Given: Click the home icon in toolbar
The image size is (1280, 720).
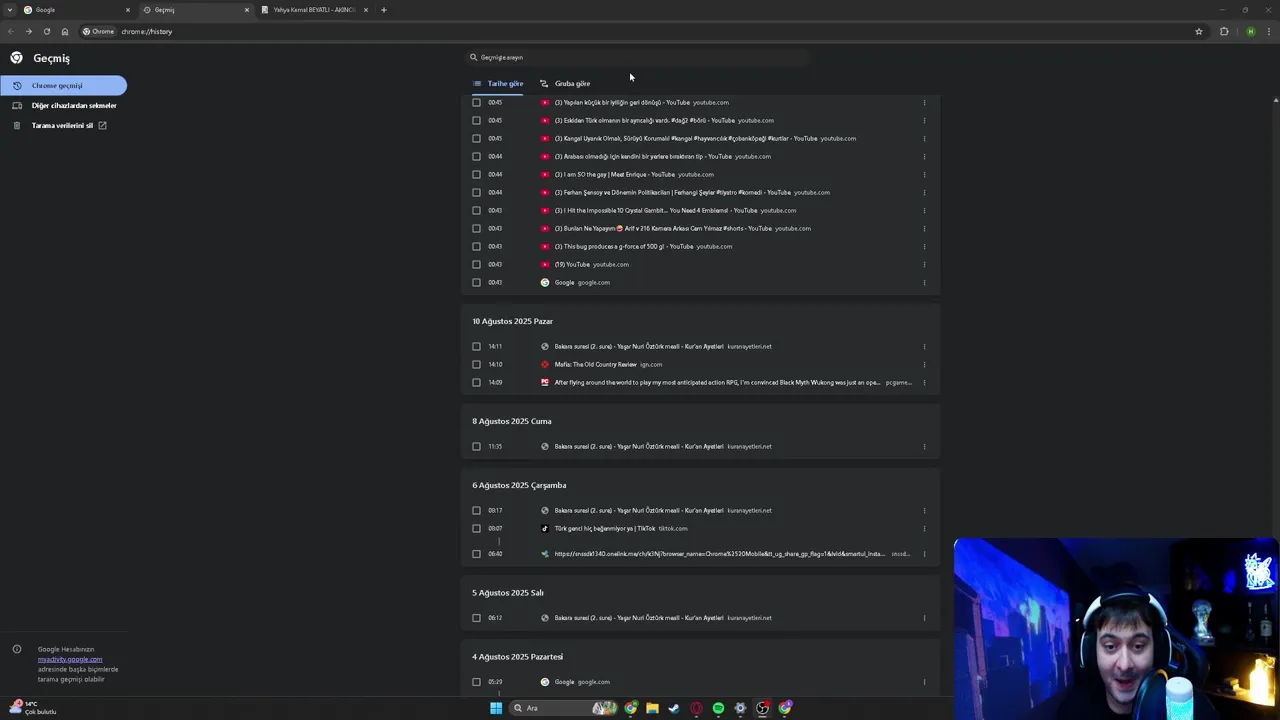Looking at the screenshot, I should 65,31.
